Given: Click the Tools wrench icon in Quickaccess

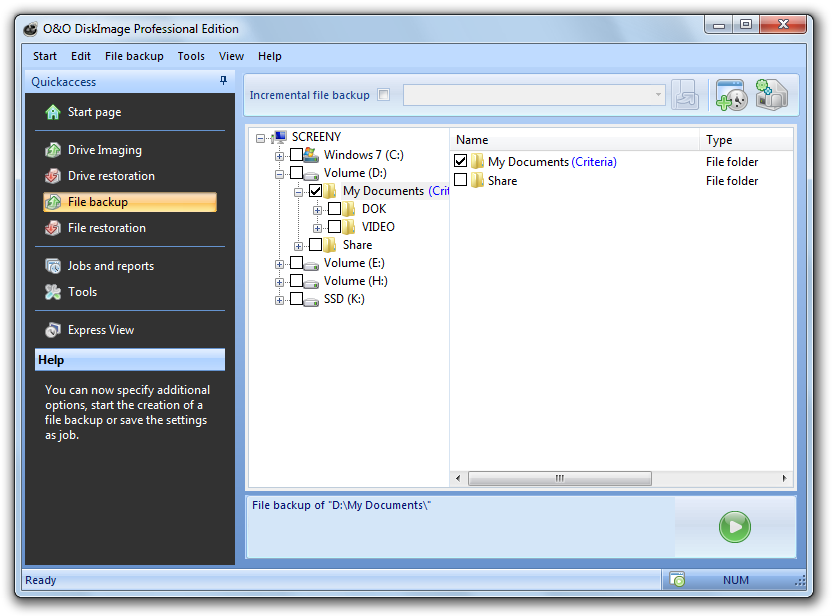Looking at the screenshot, I should pyautogui.click(x=53, y=292).
